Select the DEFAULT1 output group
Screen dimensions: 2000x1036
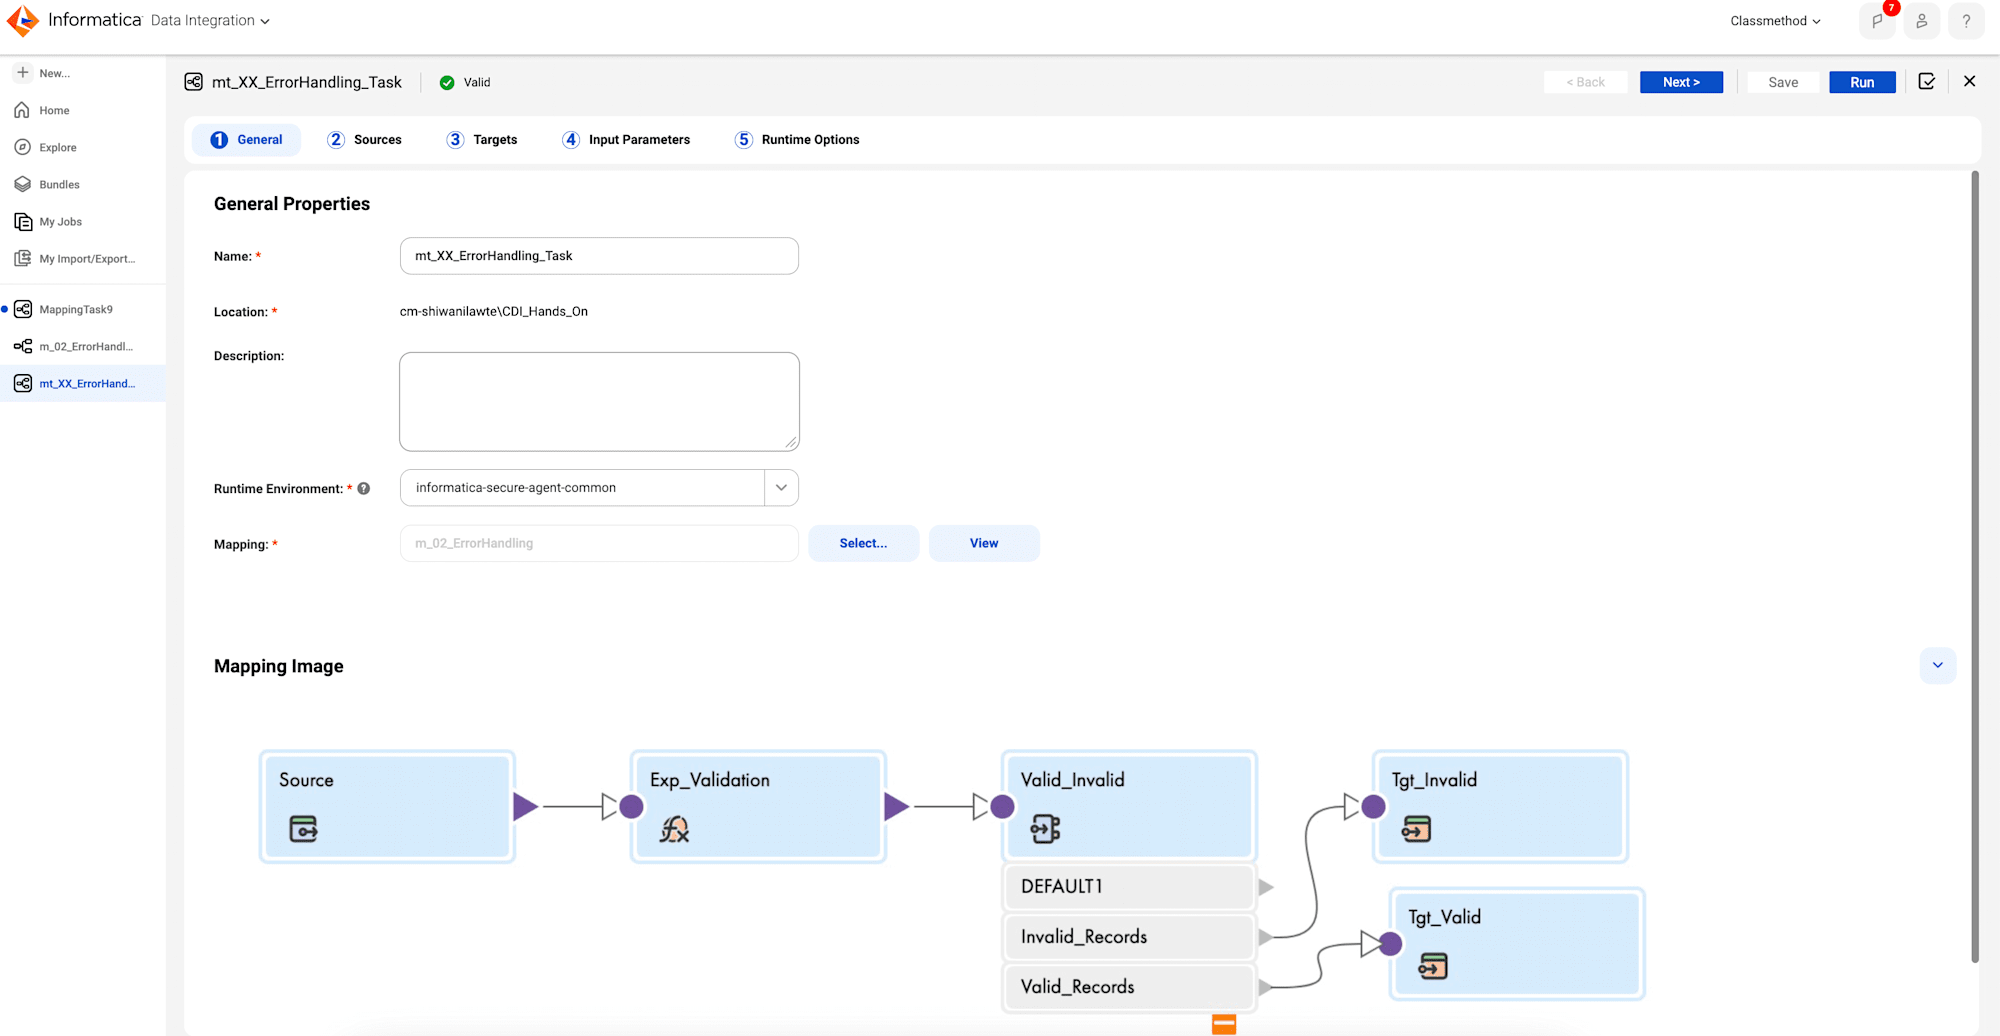coord(1129,887)
